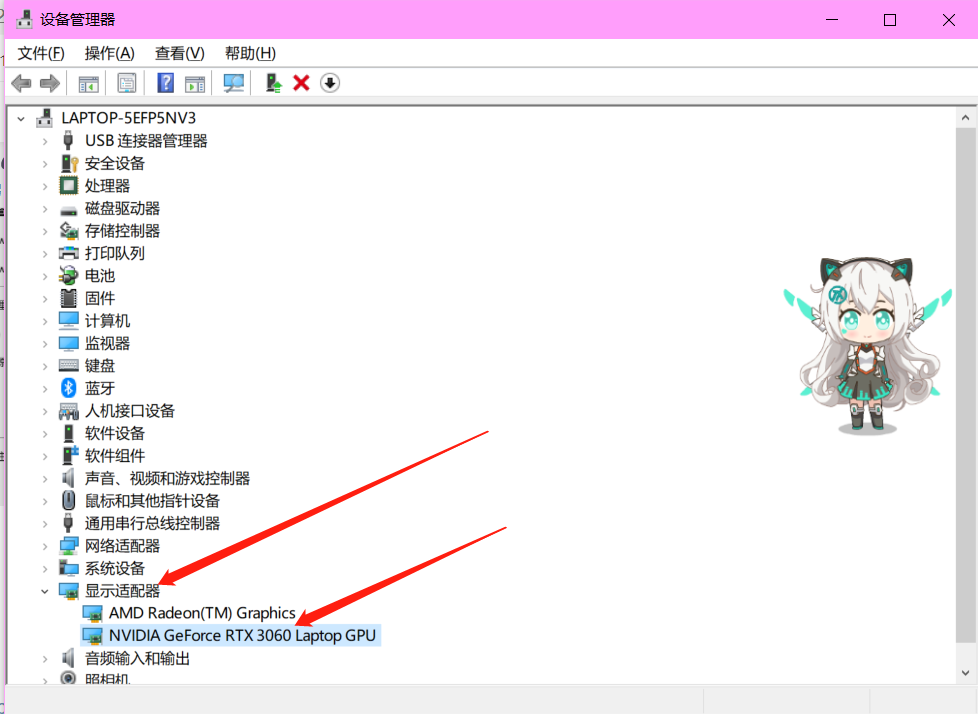Viewport: 978px width, 714px height.
Task: Click the 处理器 chip icon
Action: (69, 186)
